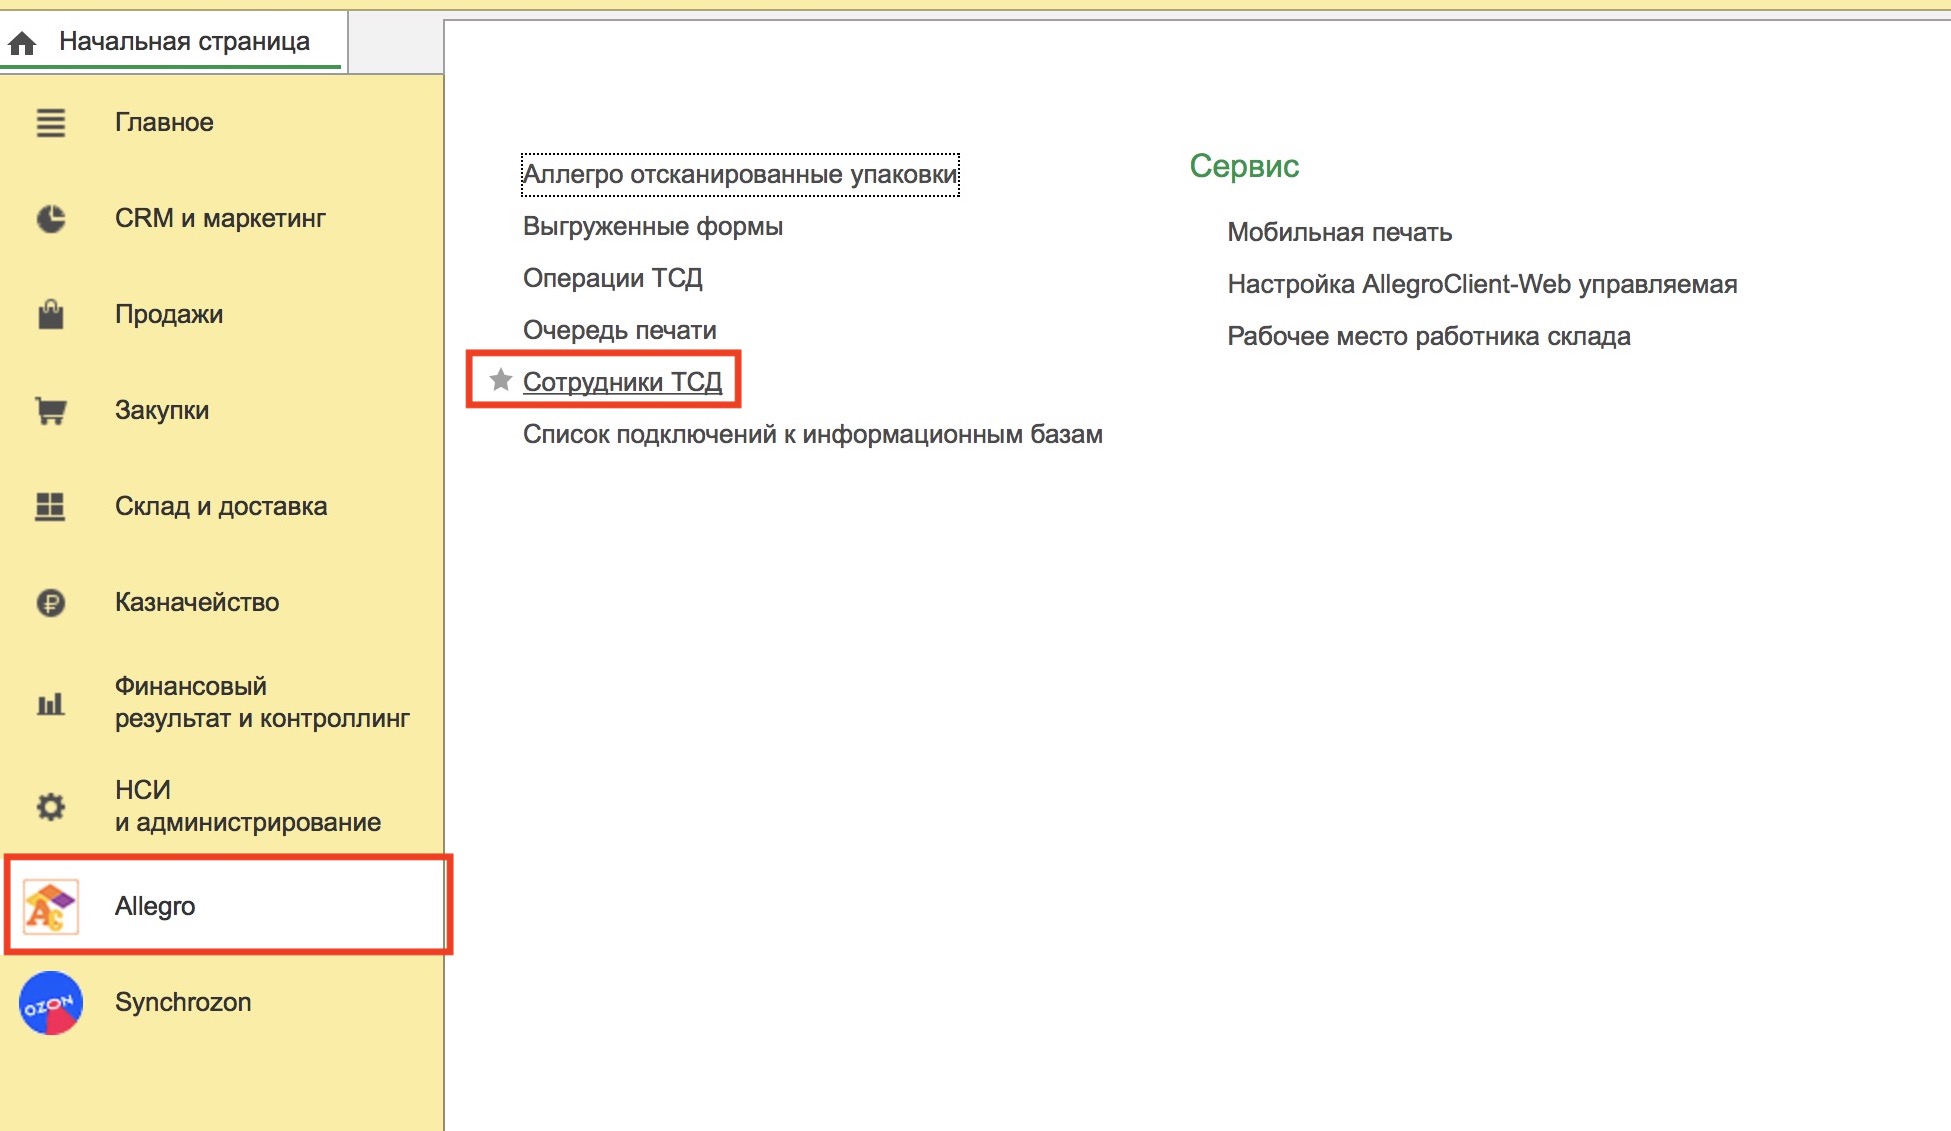The width and height of the screenshot is (1951, 1131).
Task: Click the Склад и доставка grid icon
Action: 51,507
